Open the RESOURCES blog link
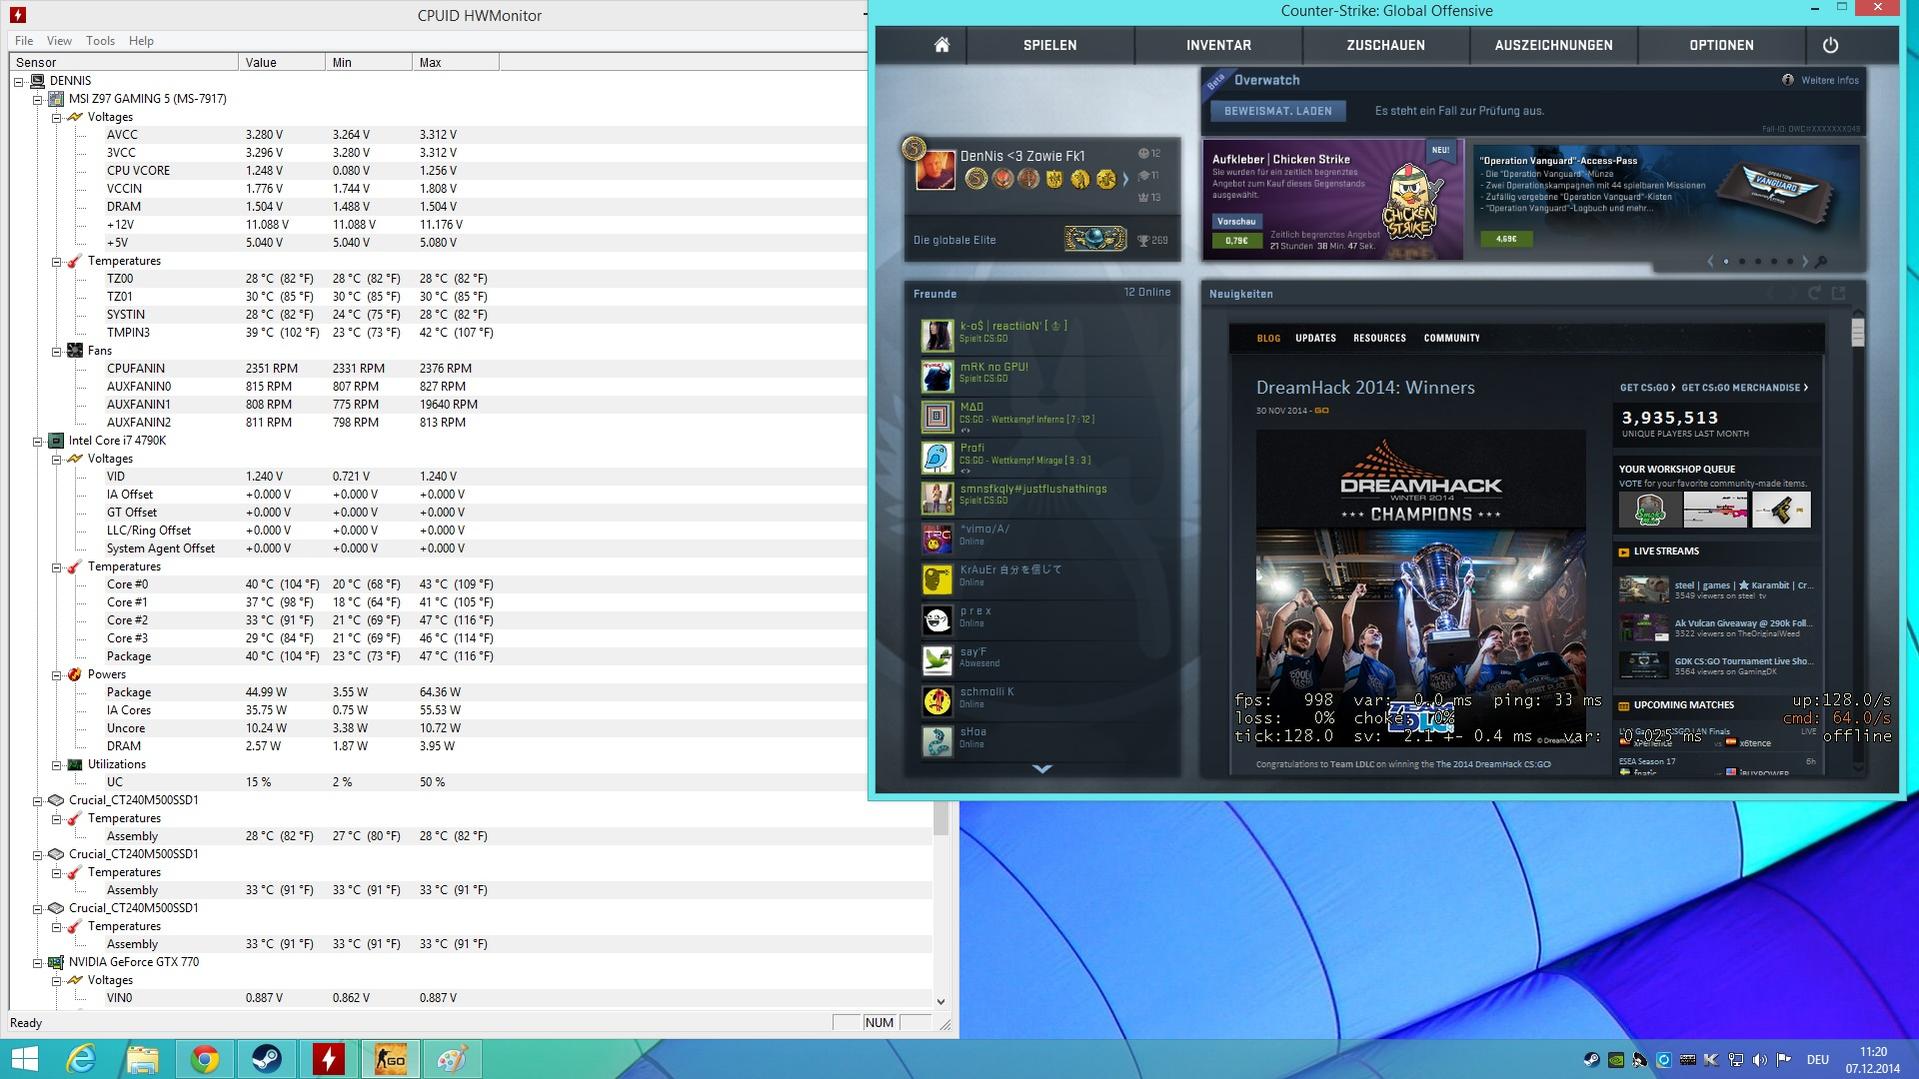The height and width of the screenshot is (1079, 1919). [1379, 338]
